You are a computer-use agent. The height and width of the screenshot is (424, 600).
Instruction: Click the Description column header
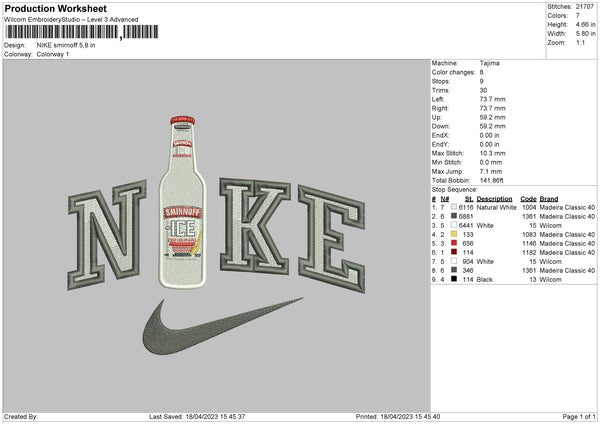coord(494,199)
